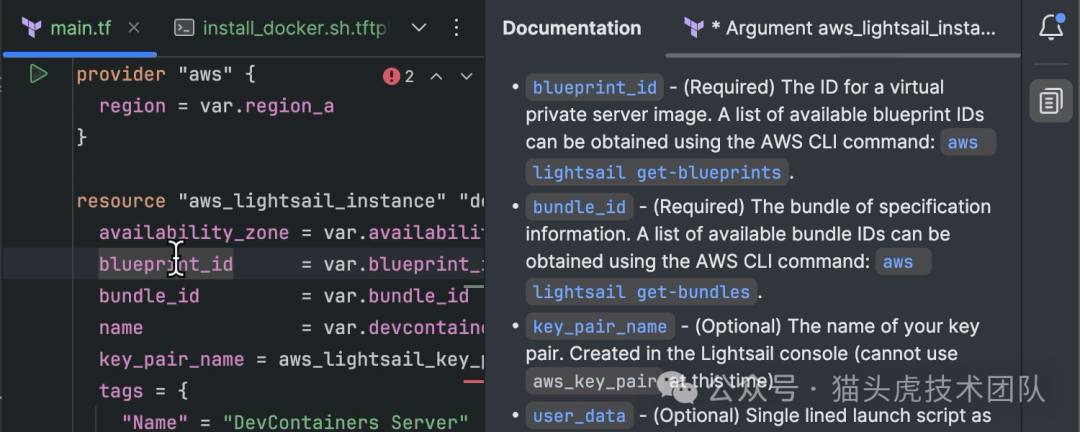
Task: Jump to next highlighted error arrow
Action: (466, 76)
